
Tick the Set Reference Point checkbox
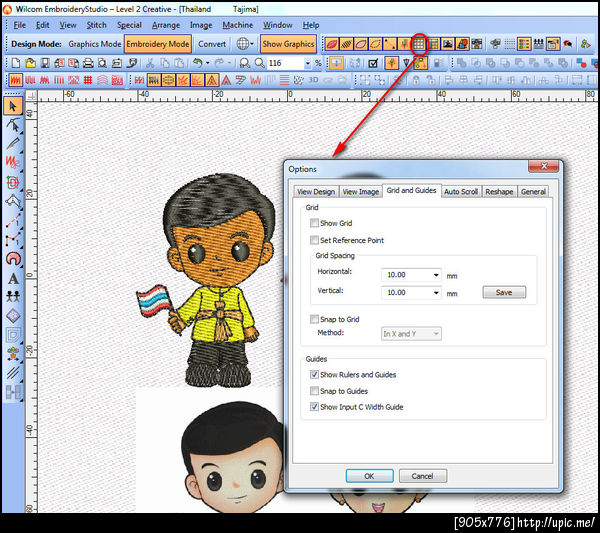click(314, 240)
